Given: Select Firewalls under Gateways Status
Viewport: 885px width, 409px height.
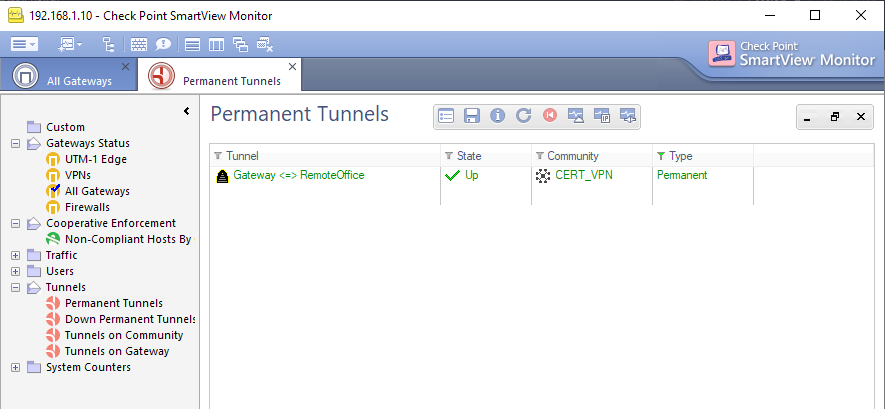Looking at the screenshot, I should click(x=87, y=207).
